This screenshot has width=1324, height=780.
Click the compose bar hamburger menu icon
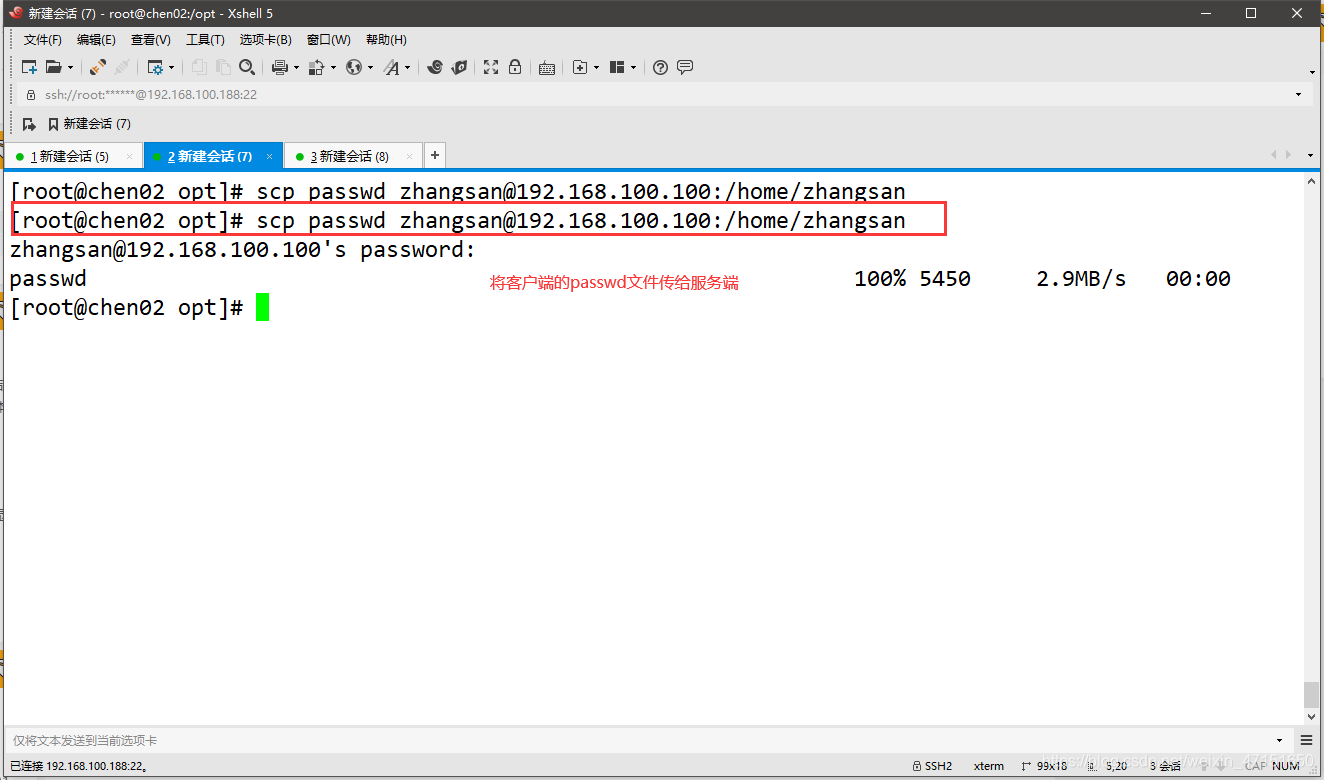(1306, 741)
